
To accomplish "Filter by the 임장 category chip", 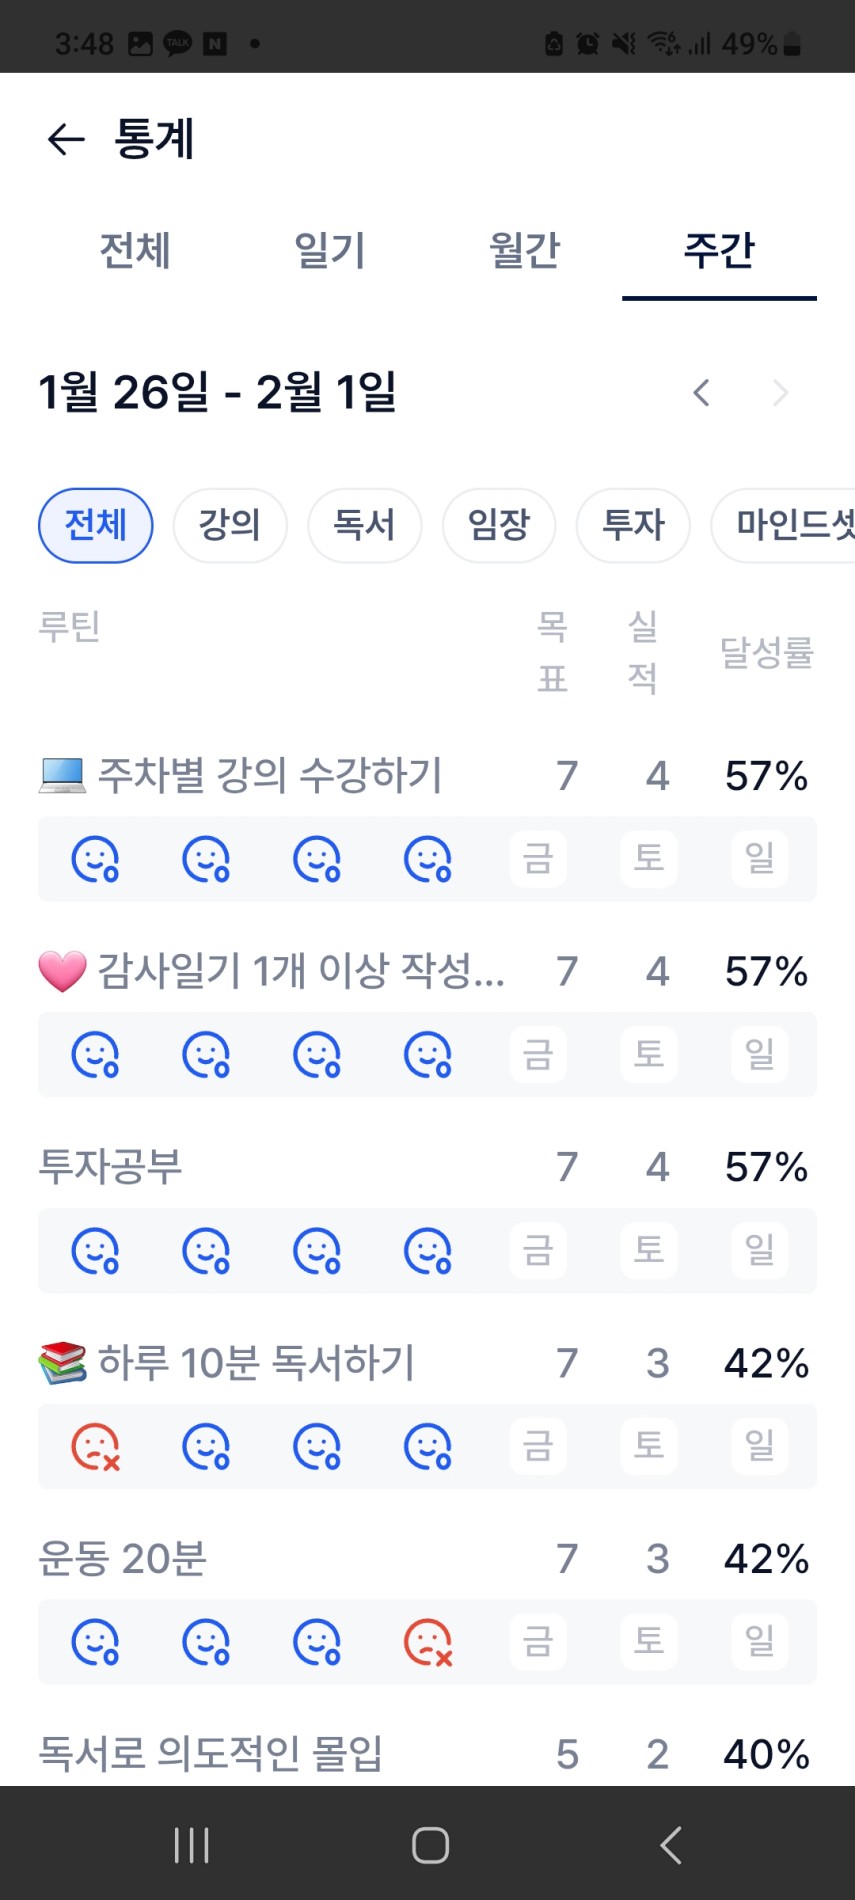I will (499, 525).
